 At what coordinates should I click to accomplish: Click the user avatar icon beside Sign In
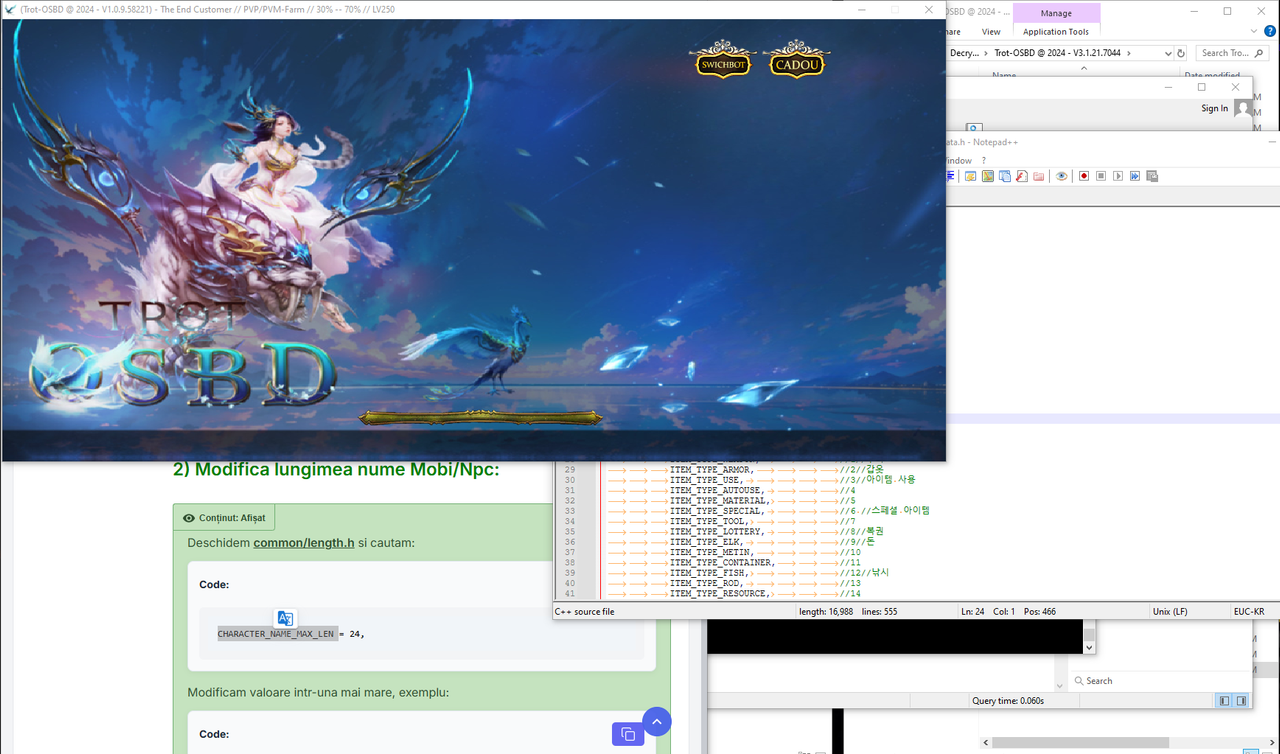1243,108
